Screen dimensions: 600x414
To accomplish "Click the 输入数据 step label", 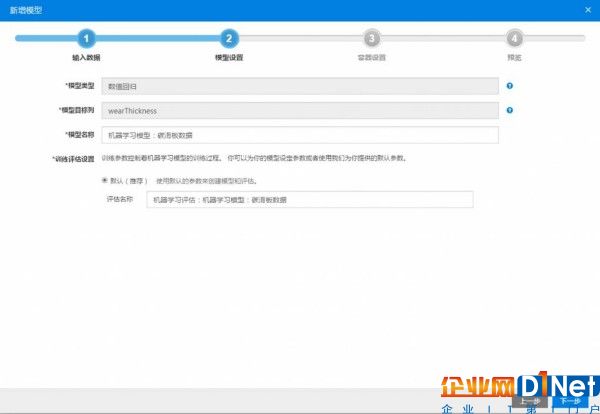I will click(86, 57).
